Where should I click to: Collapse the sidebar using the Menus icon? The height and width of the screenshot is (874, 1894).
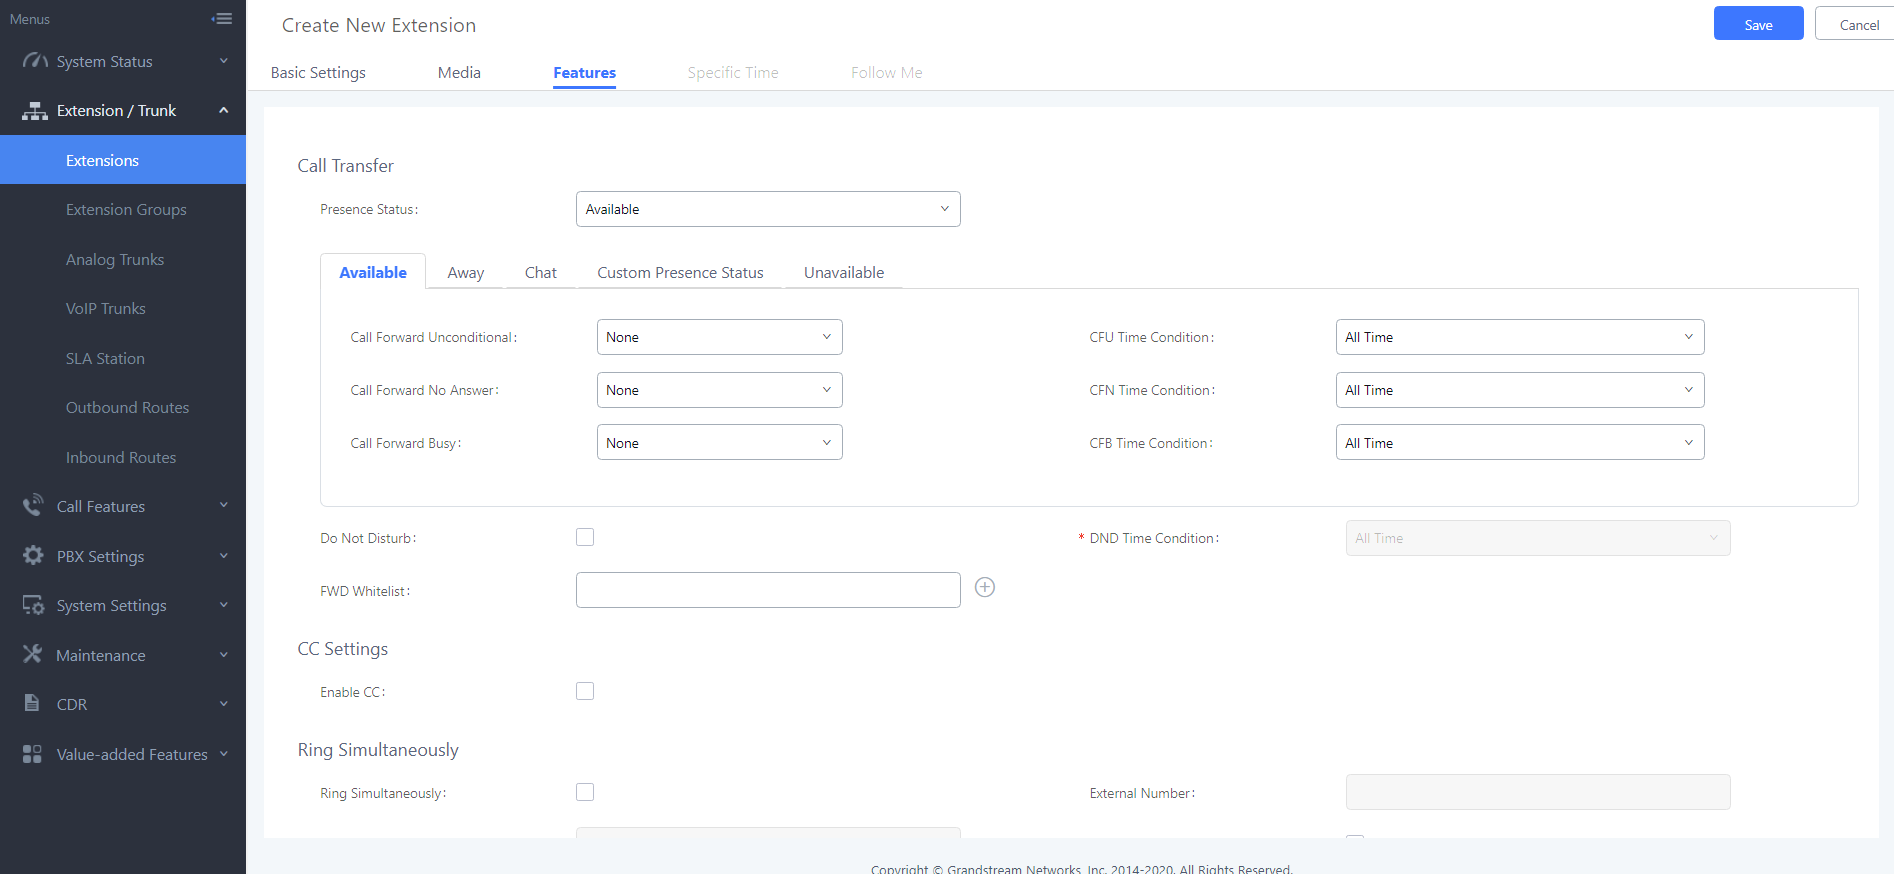coord(222,19)
